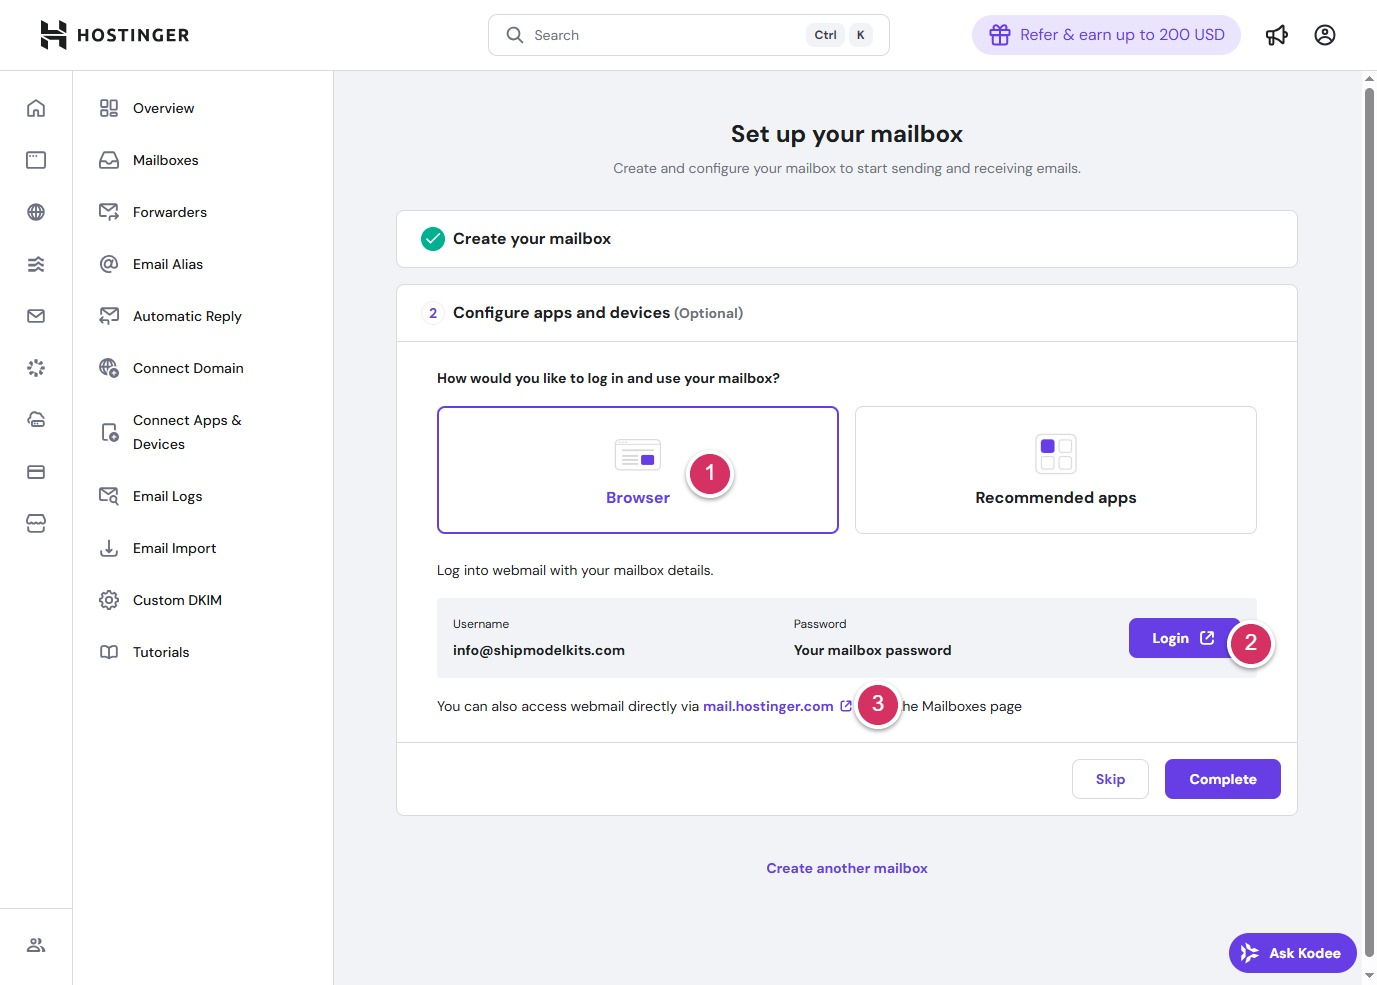
Task: Open the marketplace store icon in left rail
Action: click(36, 524)
